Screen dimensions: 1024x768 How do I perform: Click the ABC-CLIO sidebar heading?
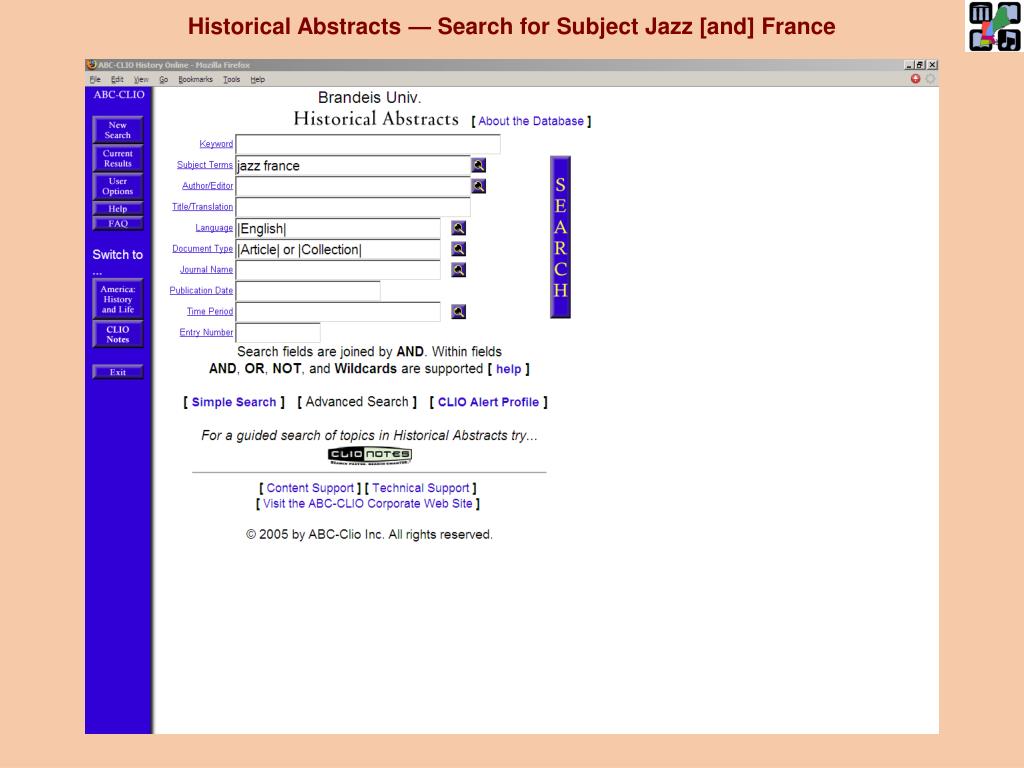coord(119,95)
